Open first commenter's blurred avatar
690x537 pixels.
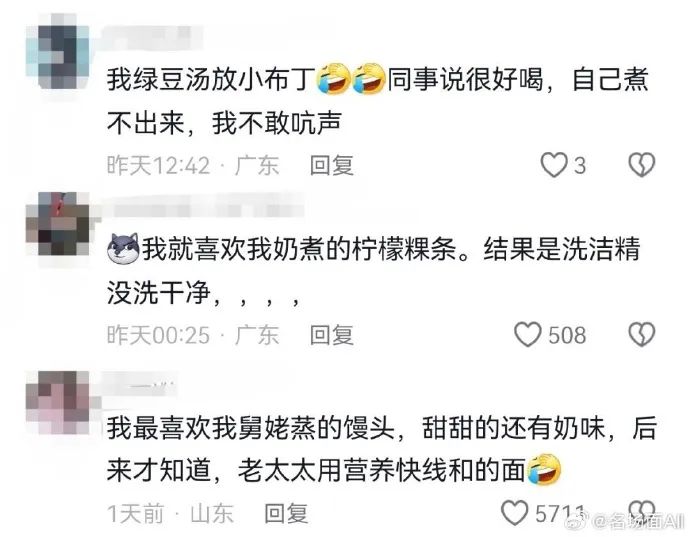(x=58, y=51)
